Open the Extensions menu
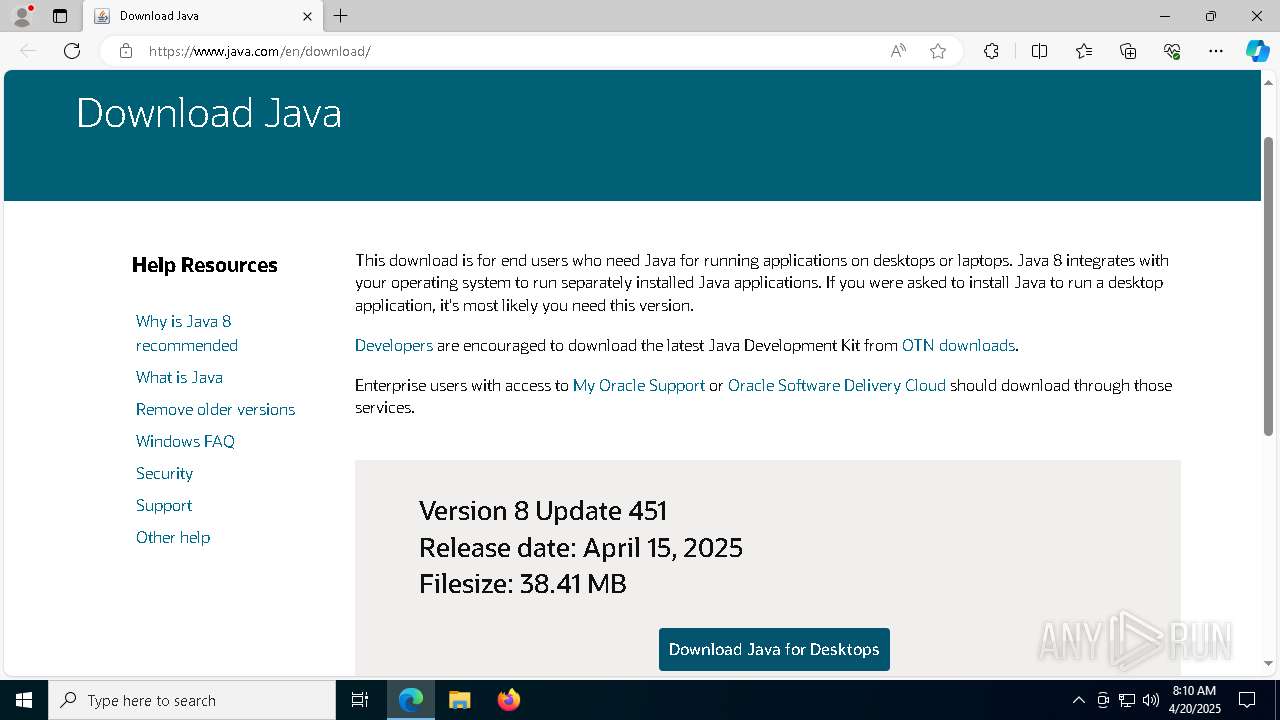Image resolution: width=1280 pixels, height=720 pixels. click(x=991, y=51)
